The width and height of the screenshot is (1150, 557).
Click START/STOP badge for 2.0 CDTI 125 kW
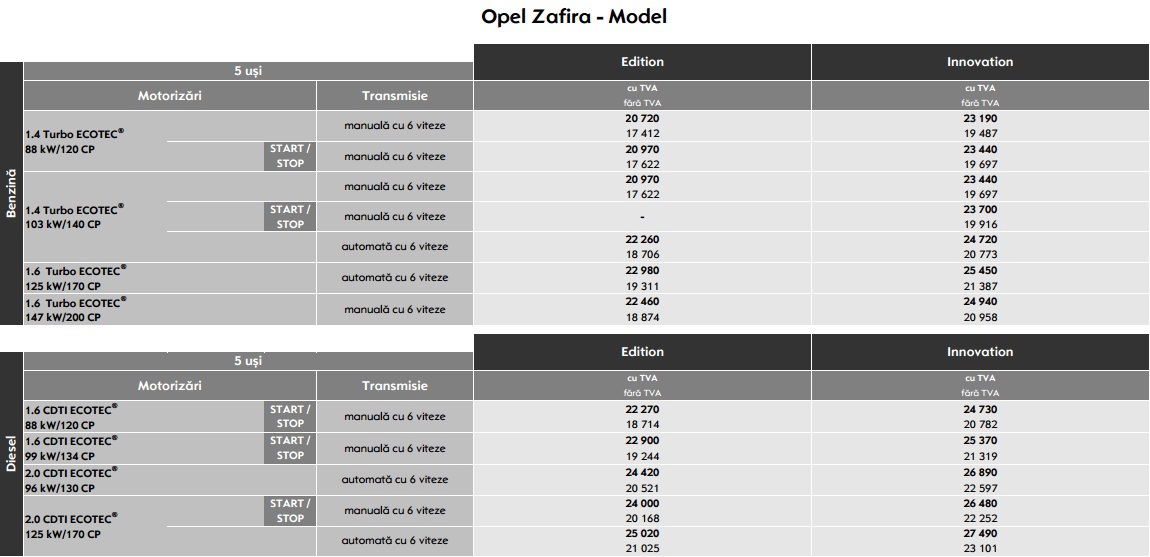(x=290, y=511)
